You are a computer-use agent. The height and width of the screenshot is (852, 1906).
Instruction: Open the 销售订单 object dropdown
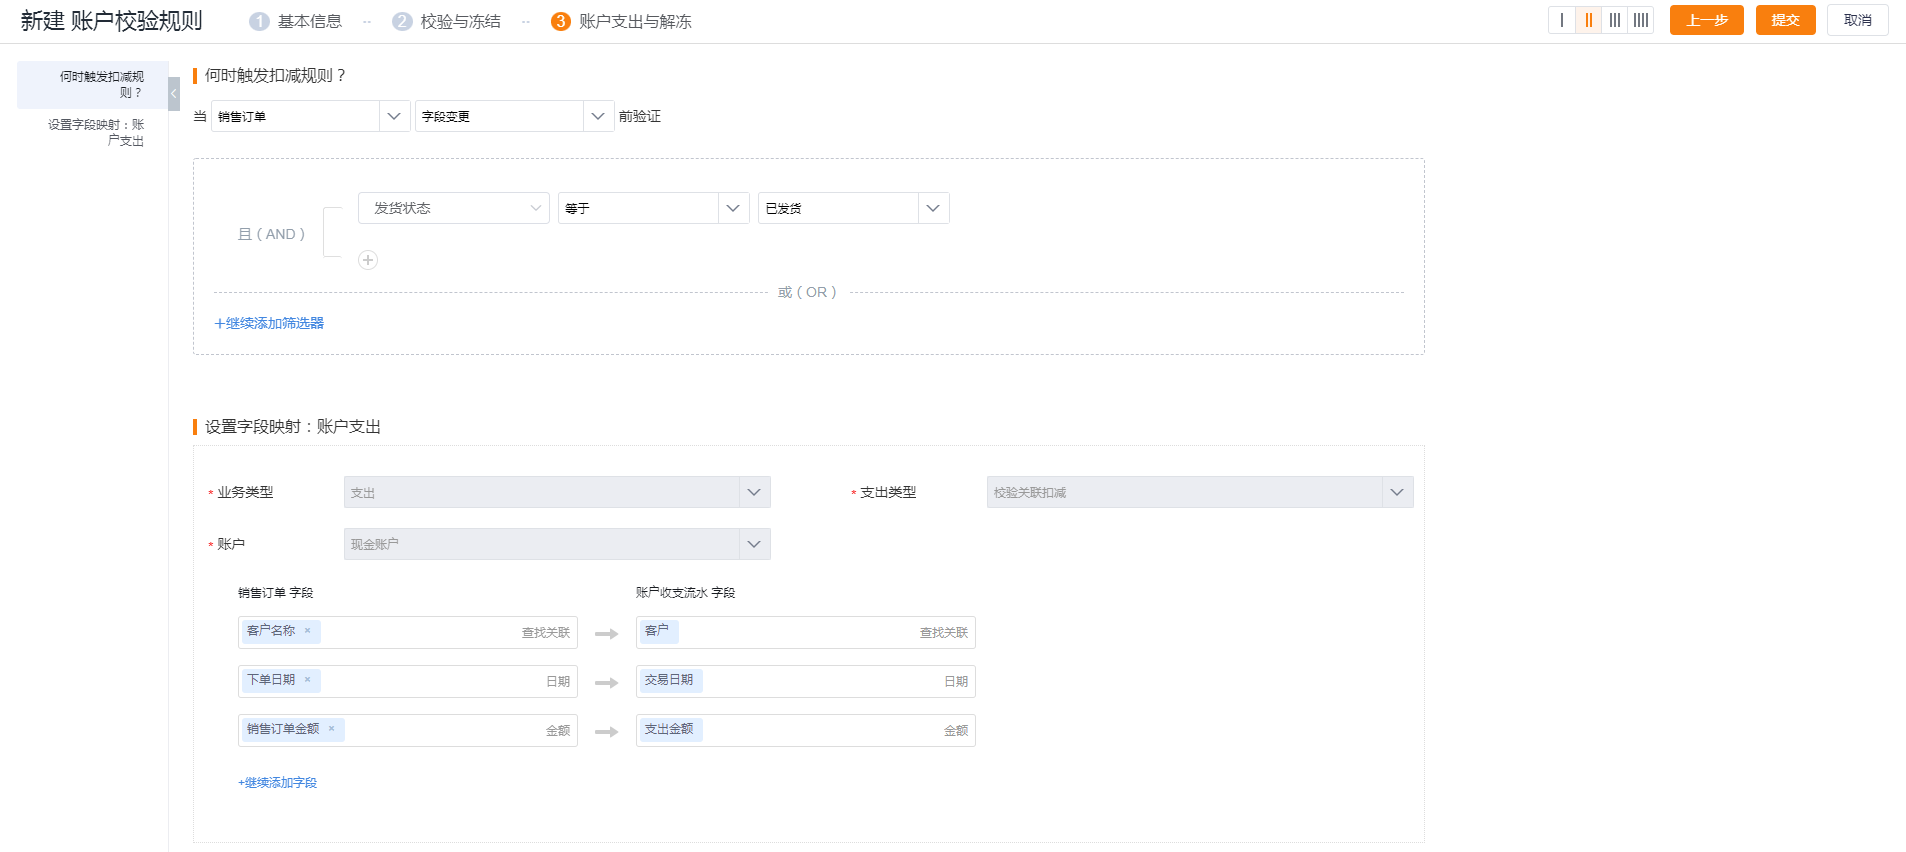[x=310, y=116]
